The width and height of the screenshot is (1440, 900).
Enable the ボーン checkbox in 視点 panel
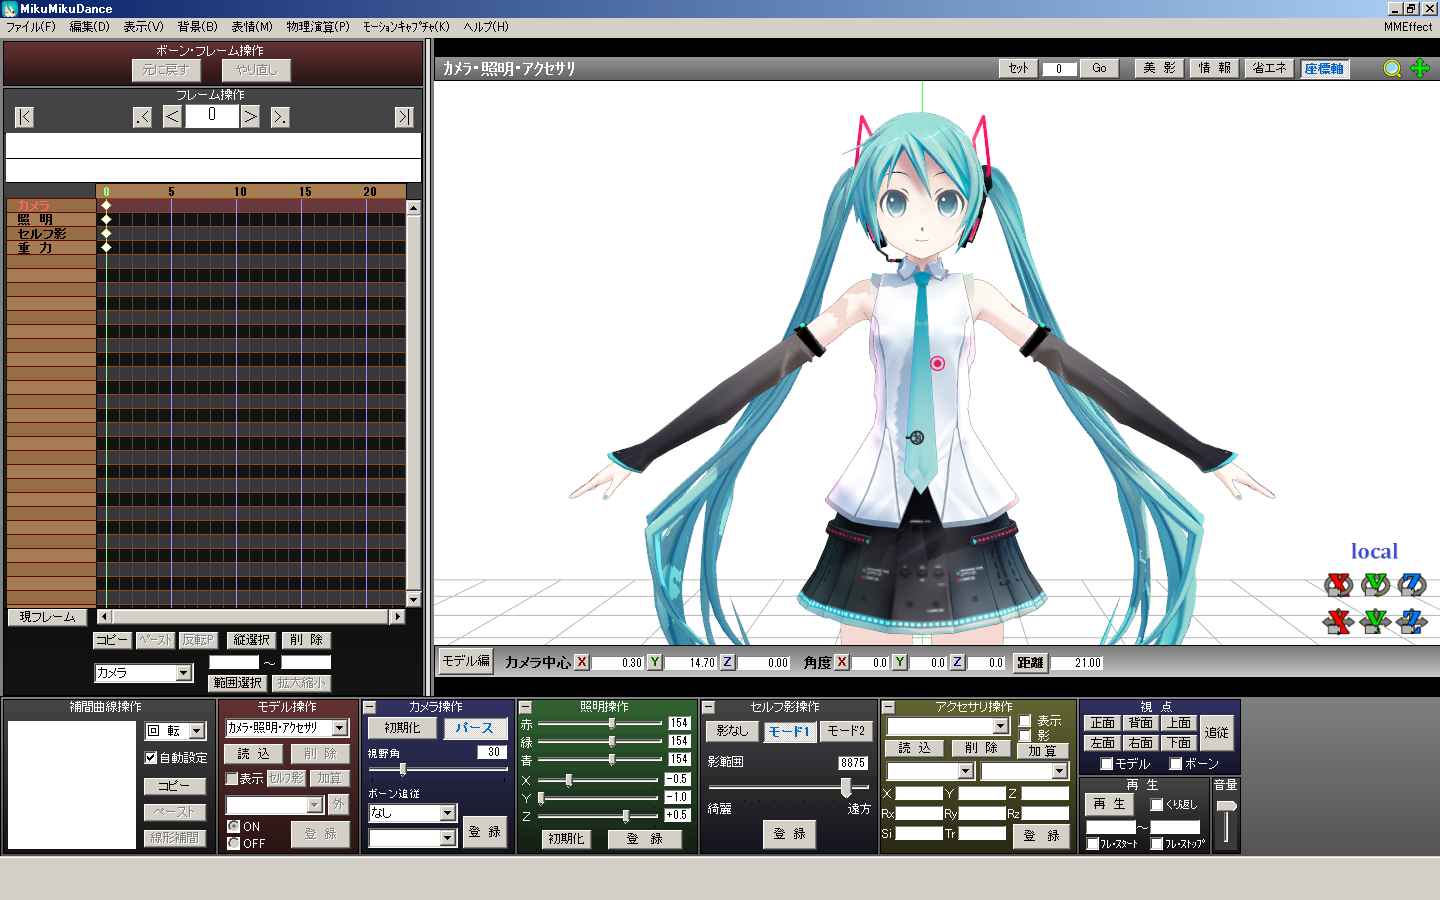1176,764
